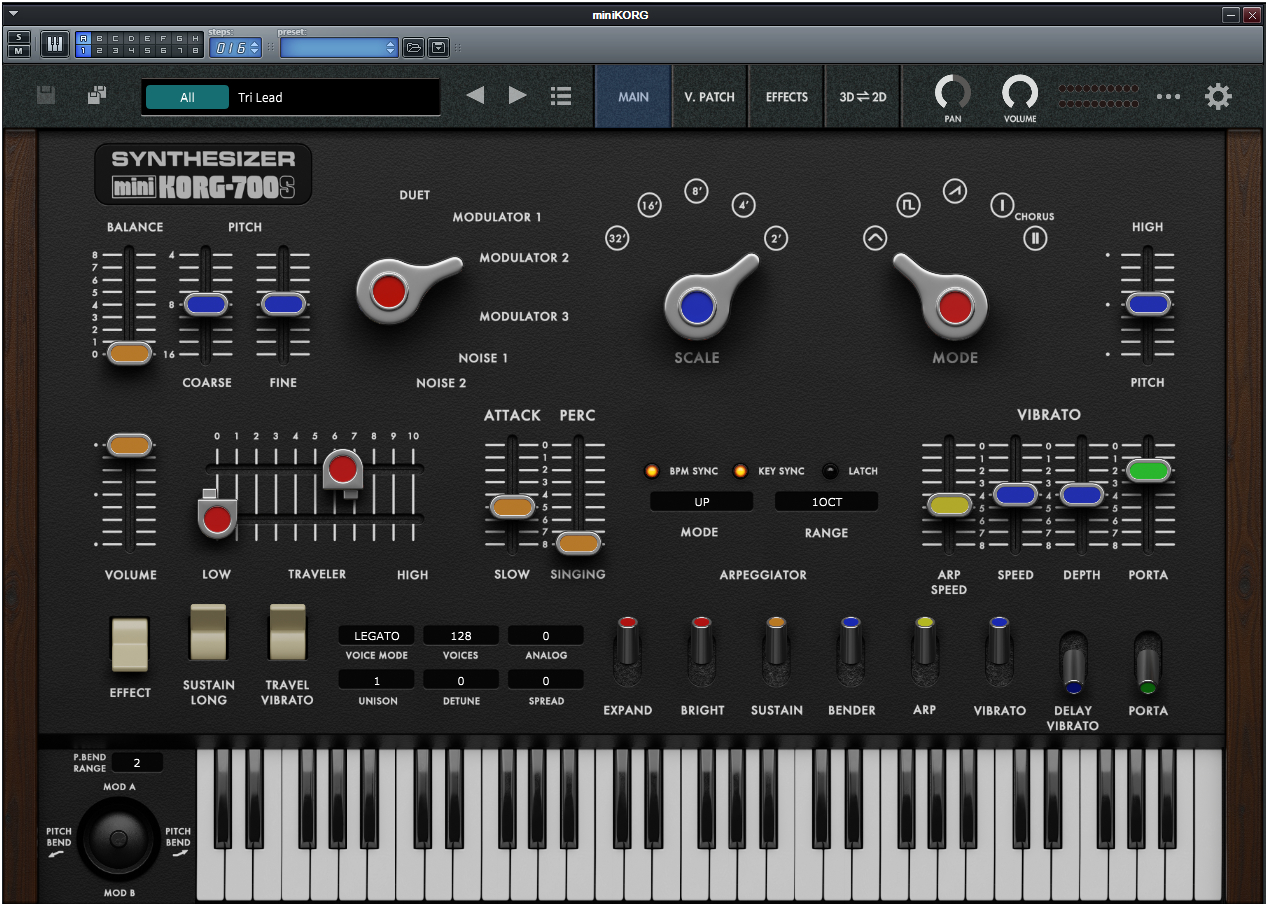Select the 32' scale footage
Viewport: 1268px width, 906px height.
(x=618, y=239)
